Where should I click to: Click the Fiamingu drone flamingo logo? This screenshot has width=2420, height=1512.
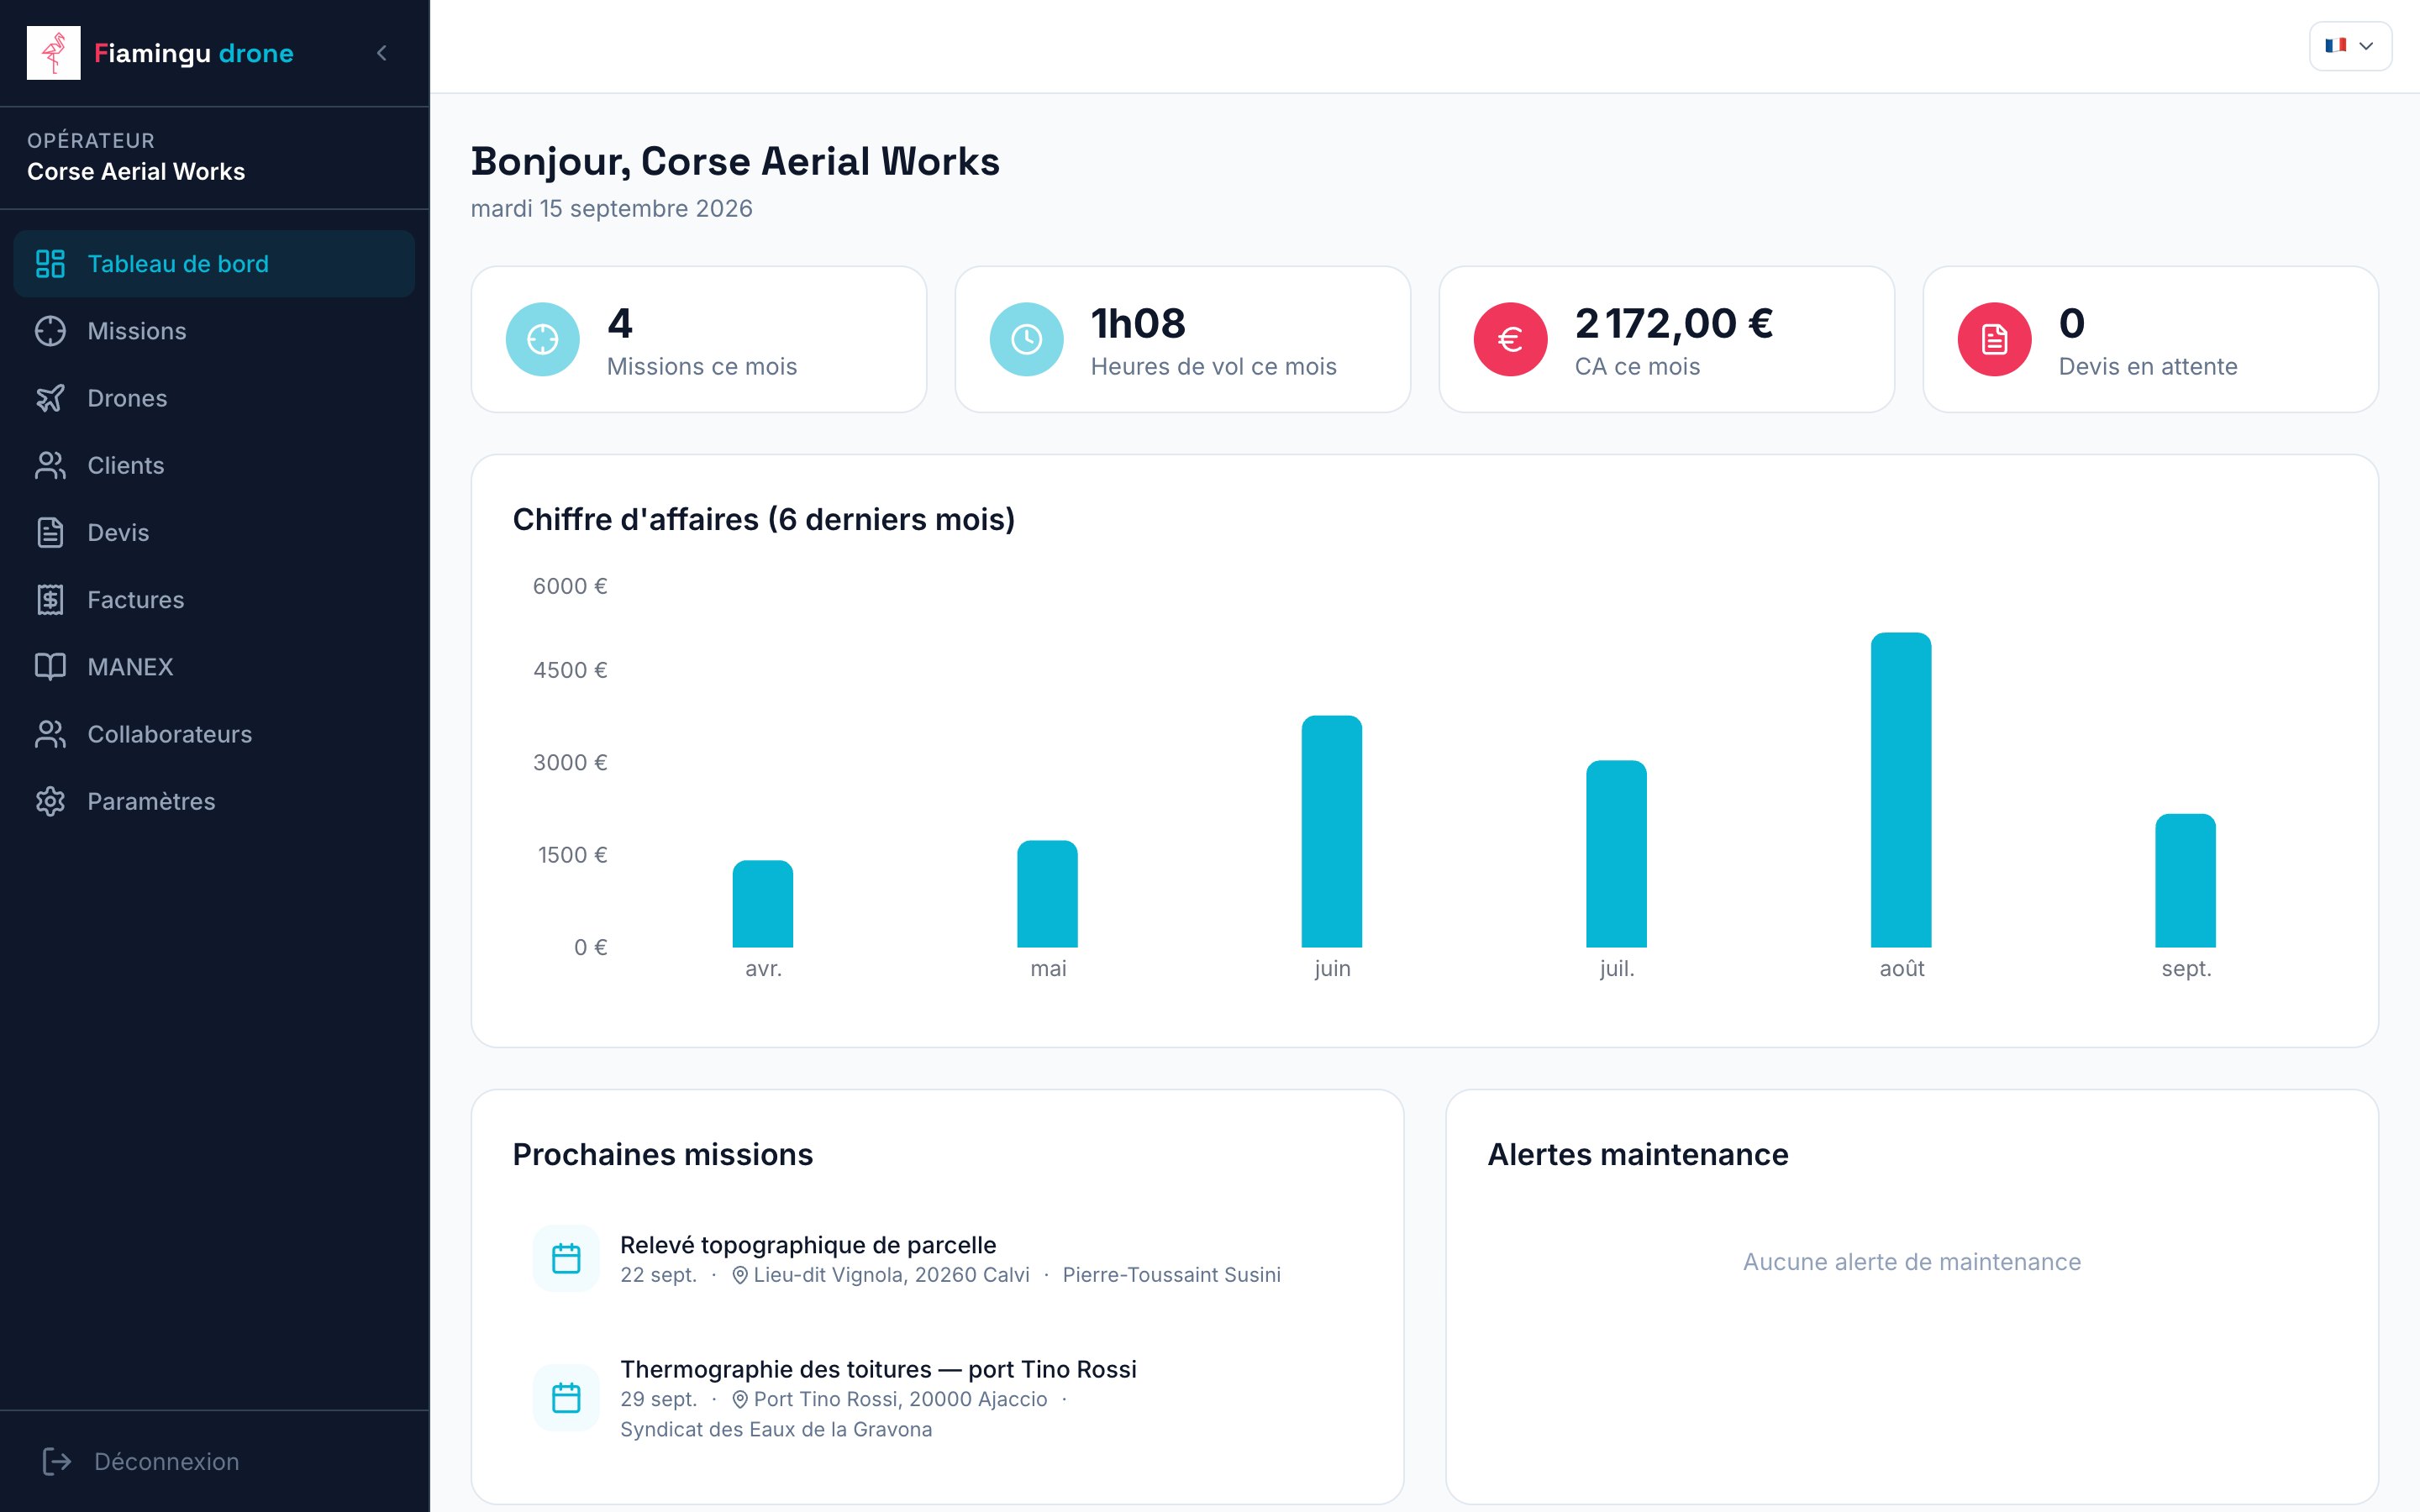tap(53, 53)
